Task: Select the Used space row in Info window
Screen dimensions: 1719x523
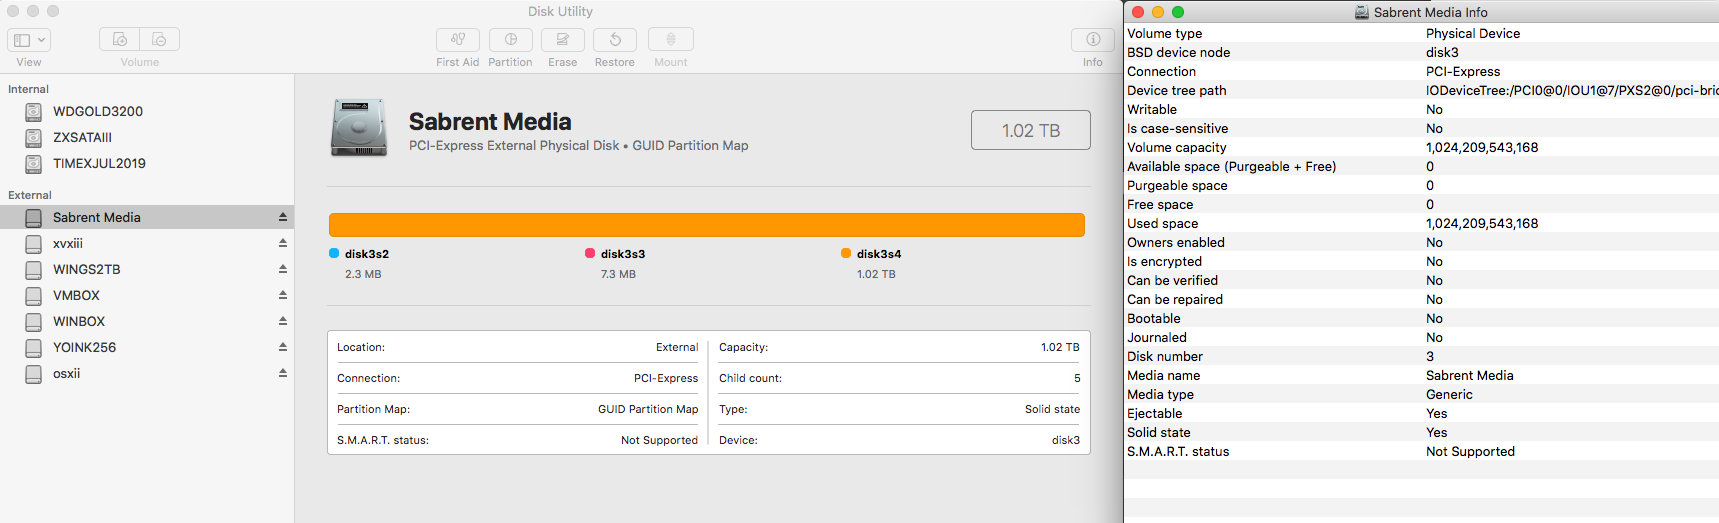Action: click(x=1421, y=223)
